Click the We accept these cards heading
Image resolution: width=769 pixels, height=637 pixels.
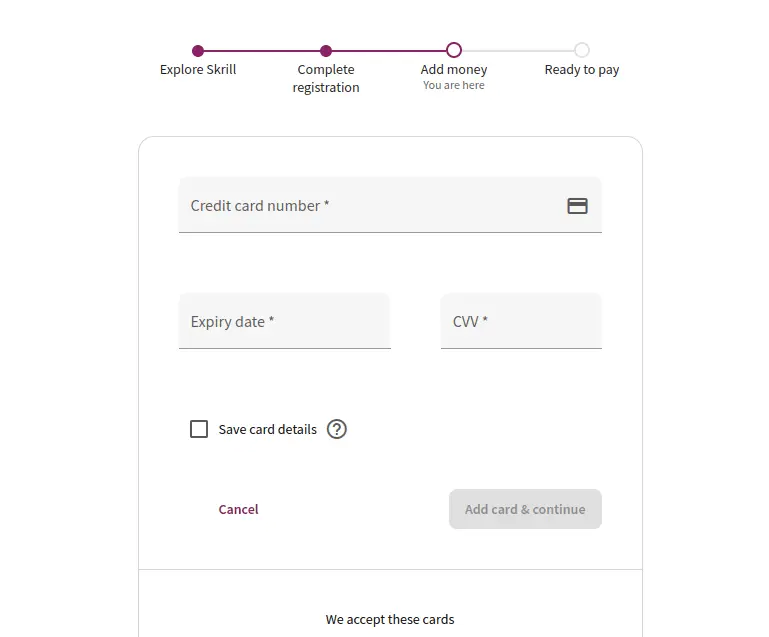(x=390, y=619)
